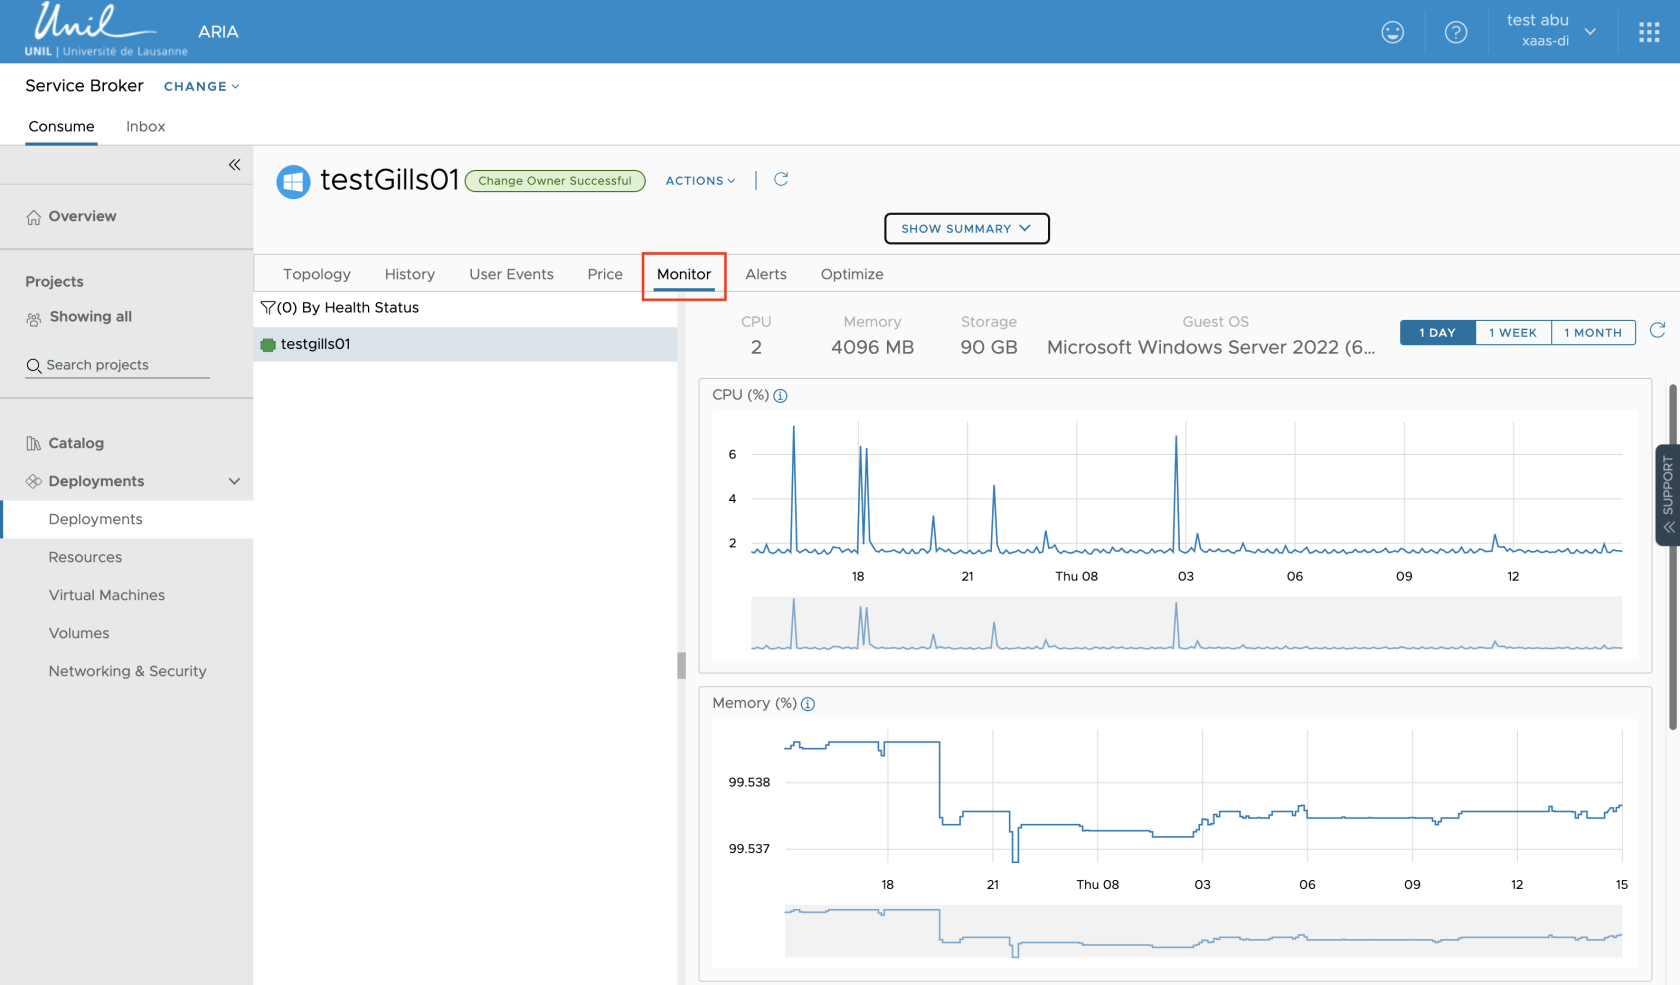
Task: Open the ACTIONS dropdown menu
Action: pyautogui.click(x=700, y=181)
